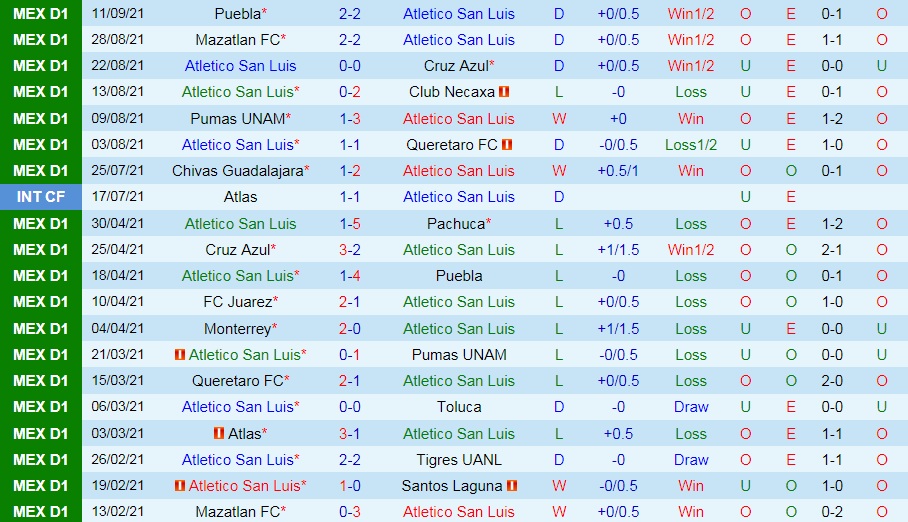Click the 1-3 score of Pumas UNAM match
The height and width of the screenshot is (522, 908).
[350, 119]
